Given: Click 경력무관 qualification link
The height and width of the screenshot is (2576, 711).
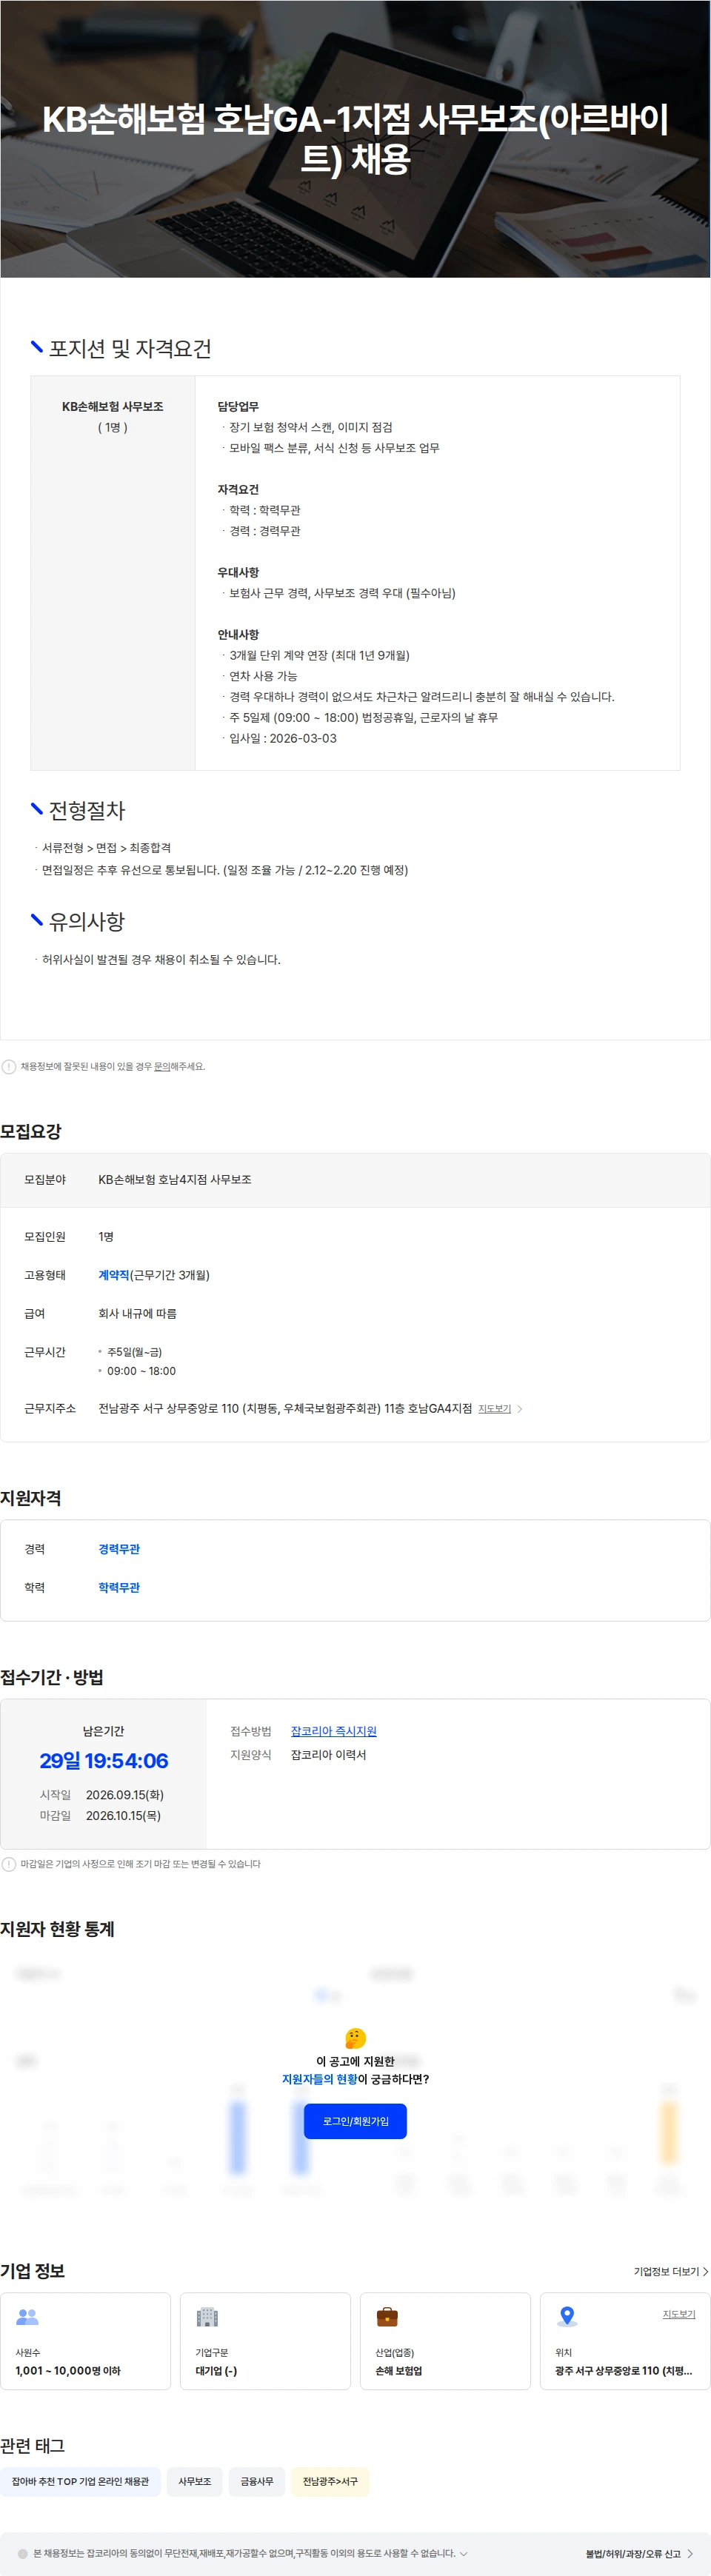Looking at the screenshot, I should [x=119, y=1549].
